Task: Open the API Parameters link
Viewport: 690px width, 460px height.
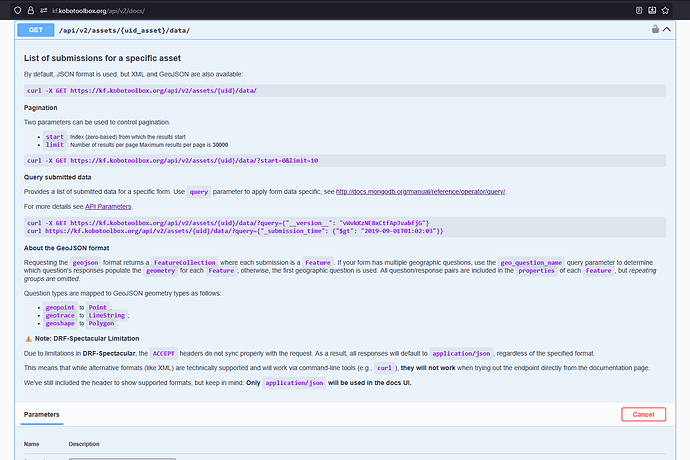Action: [108, 207]
